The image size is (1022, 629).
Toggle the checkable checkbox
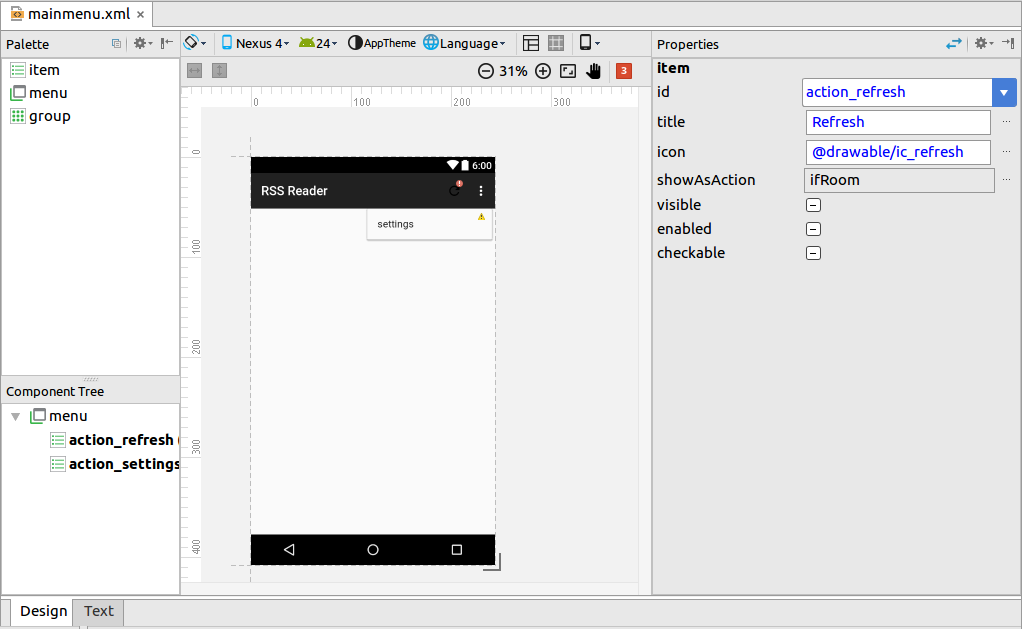[813, 253]
